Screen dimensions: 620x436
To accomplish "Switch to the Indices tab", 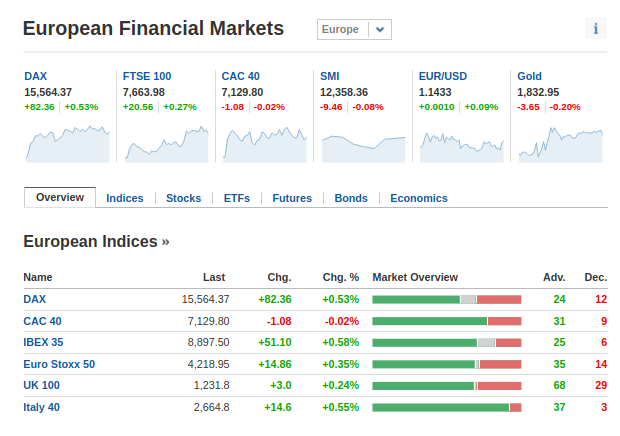I will point(125,198).
